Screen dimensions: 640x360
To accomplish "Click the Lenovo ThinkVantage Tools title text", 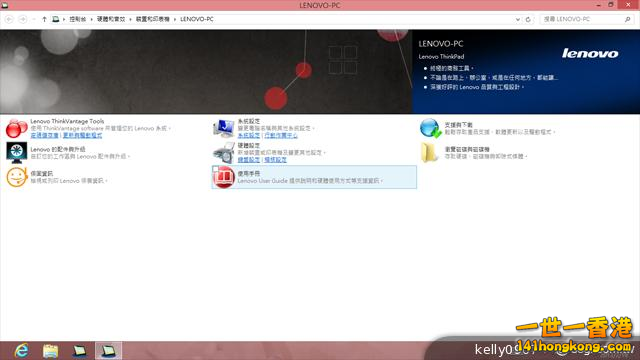I will pos(67,121).
